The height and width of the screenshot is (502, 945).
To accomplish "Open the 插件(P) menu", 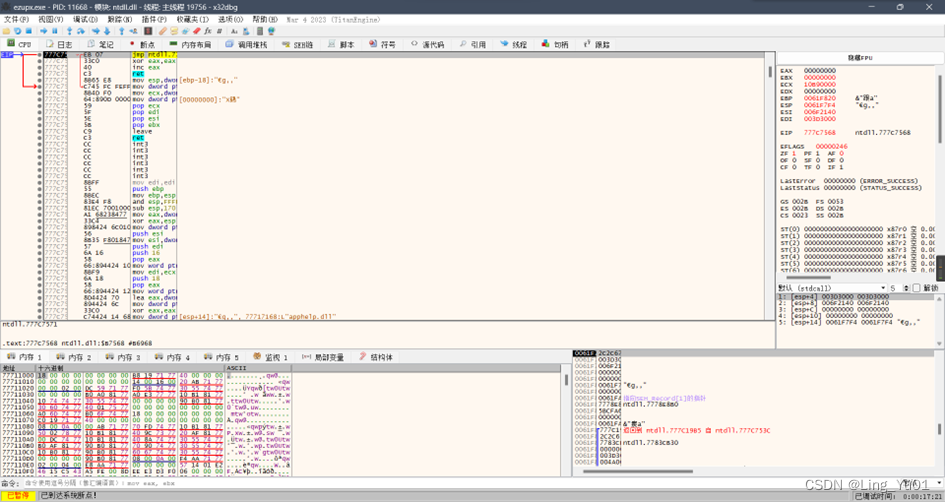I will click(x=154, y=19).
